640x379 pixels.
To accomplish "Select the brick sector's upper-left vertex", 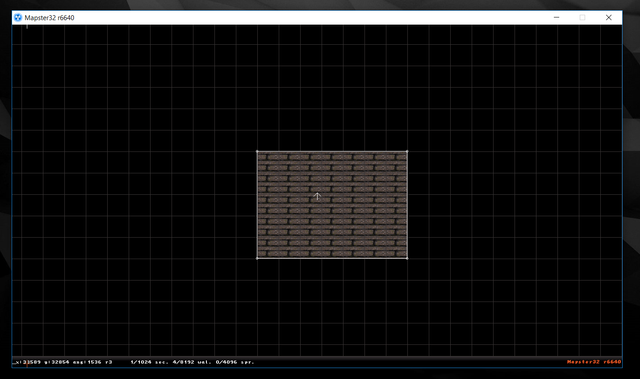I will tap(257, 151).
